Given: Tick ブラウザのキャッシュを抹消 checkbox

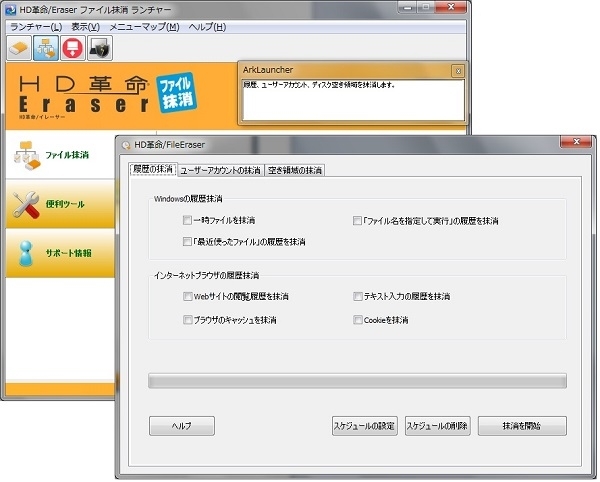Looking at the screenshot, I should point(188,320).
